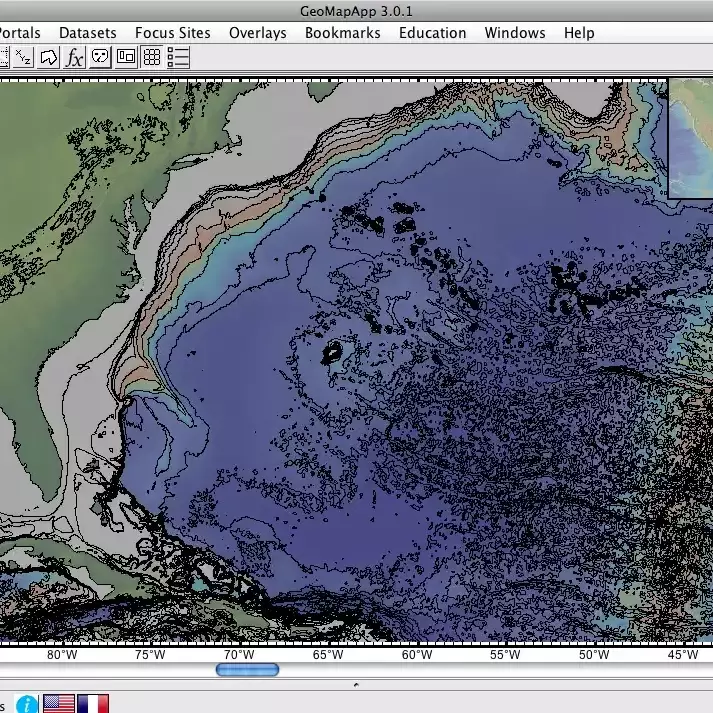
Task: Open the layer list icon
Action: (x=178, y=57)
